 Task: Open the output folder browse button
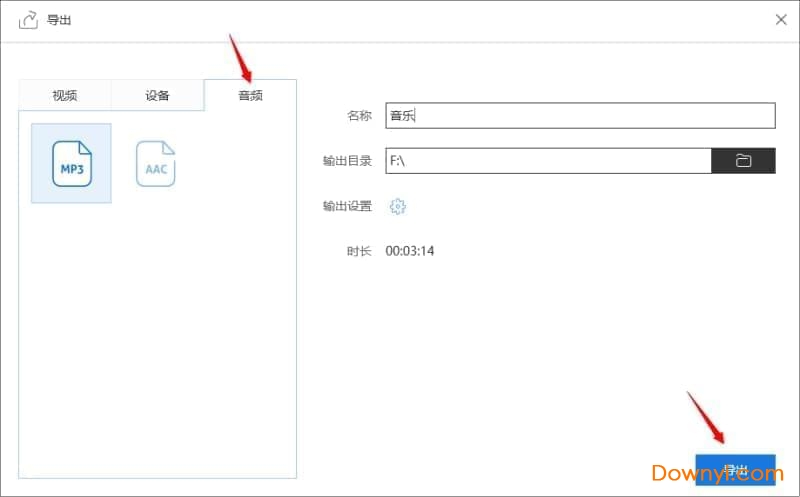click(x=743, y=160)
